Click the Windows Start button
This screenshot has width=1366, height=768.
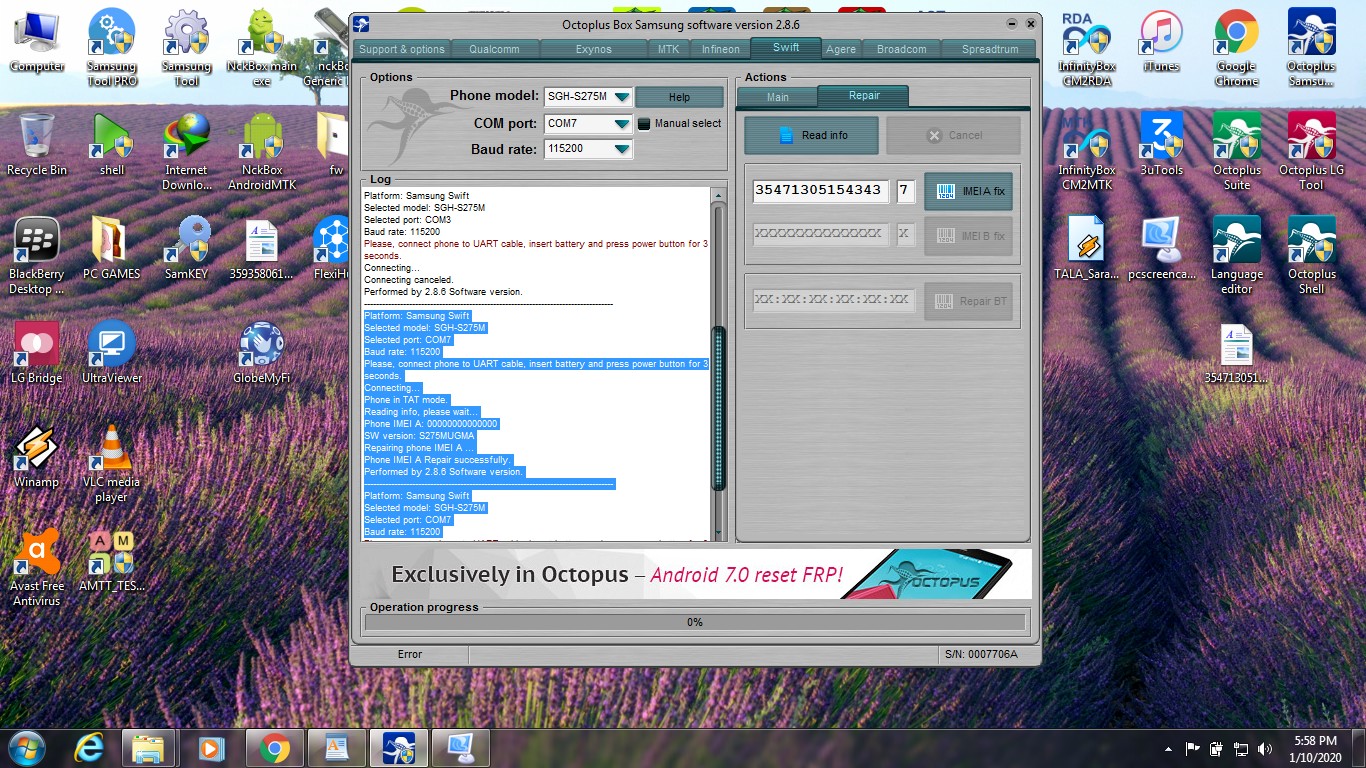[27, 747]
